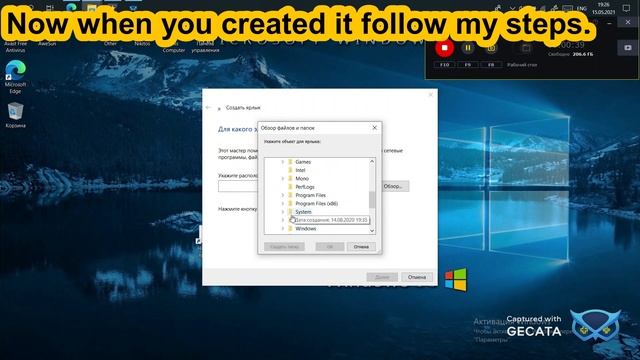
Task: Open the Windows notification center icon
Action: click(626, 8)
